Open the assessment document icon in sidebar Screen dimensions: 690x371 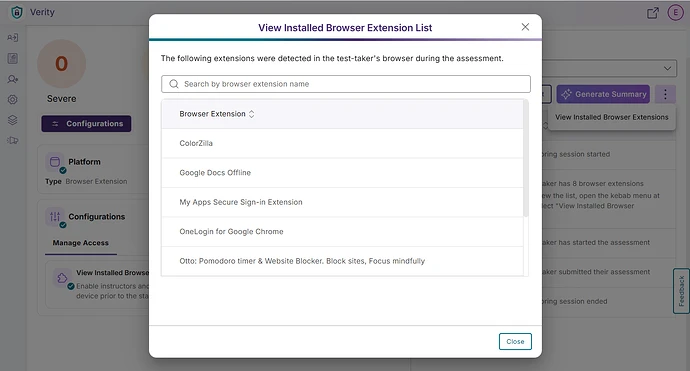(x=12, y=58)
